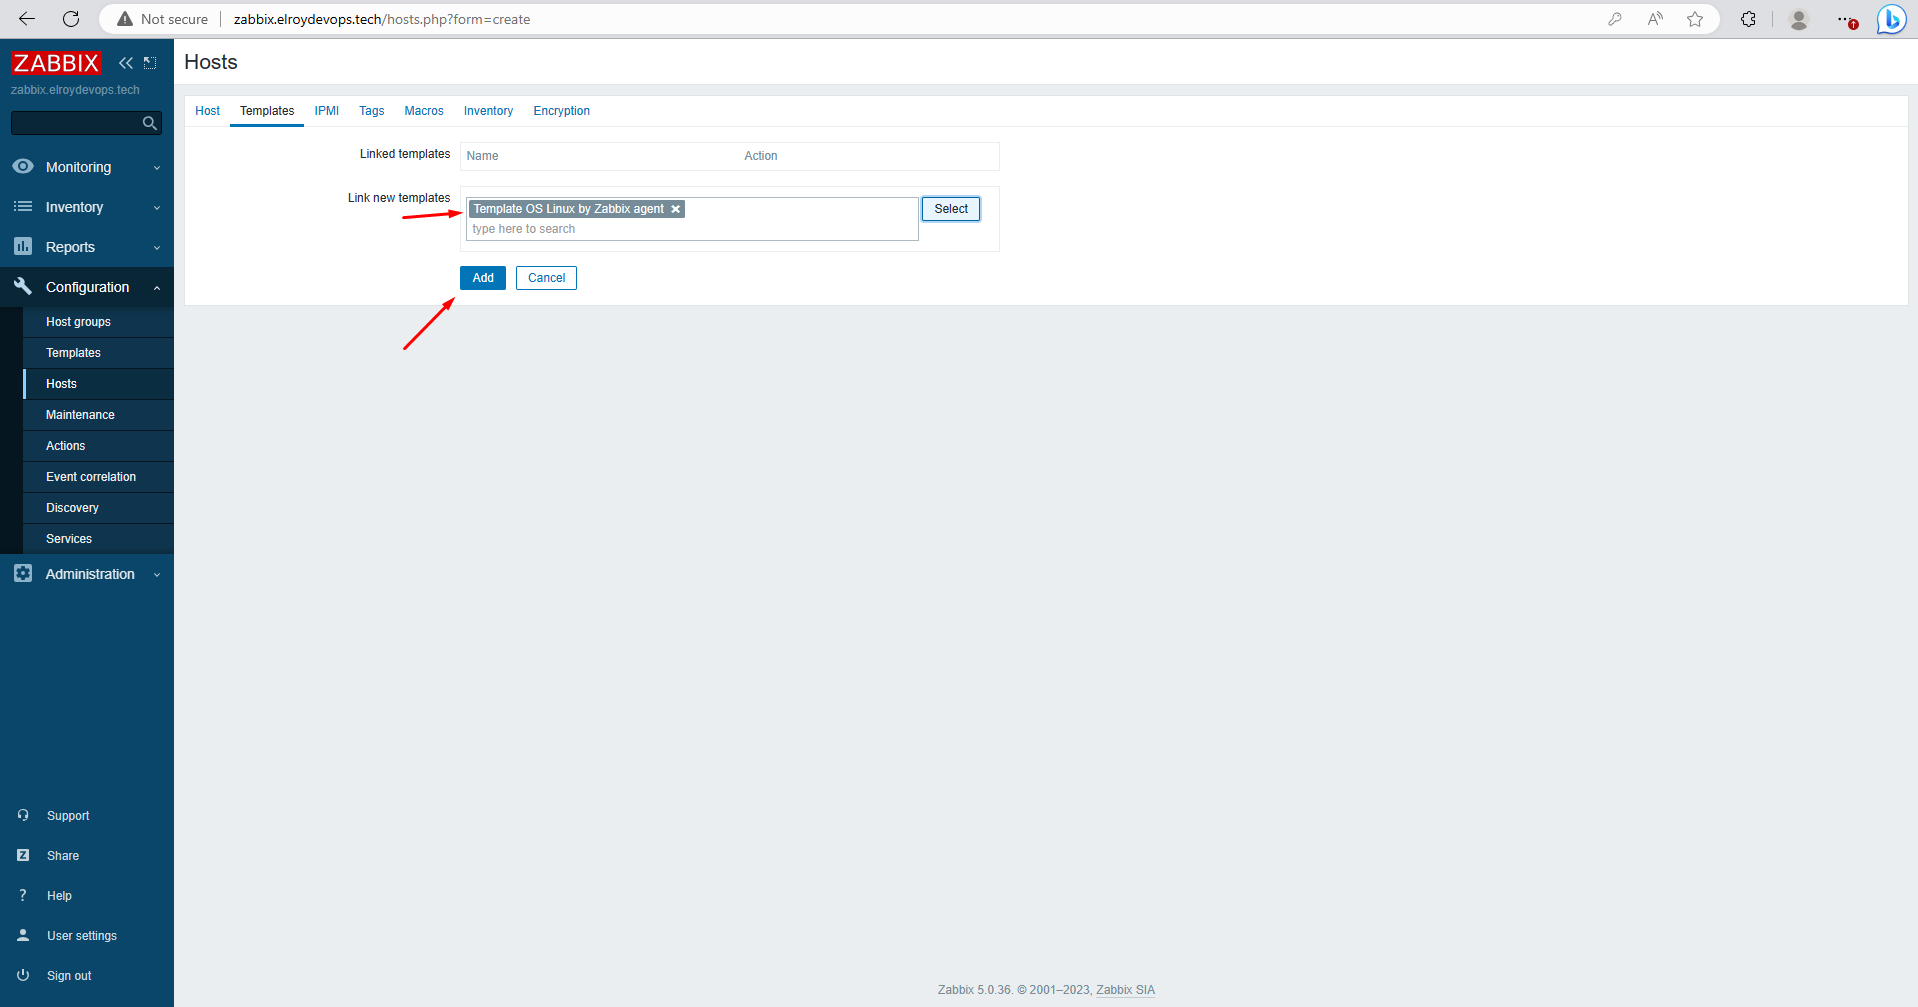Expand the Reports menu chevron

click(x=157, y=248)
